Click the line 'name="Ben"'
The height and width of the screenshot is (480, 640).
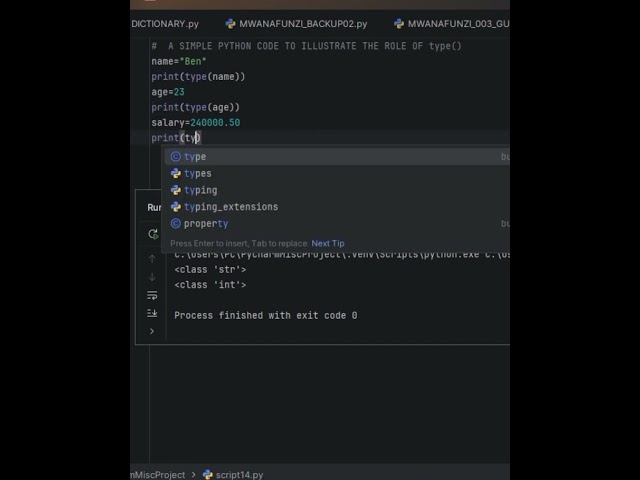(179, 61)
